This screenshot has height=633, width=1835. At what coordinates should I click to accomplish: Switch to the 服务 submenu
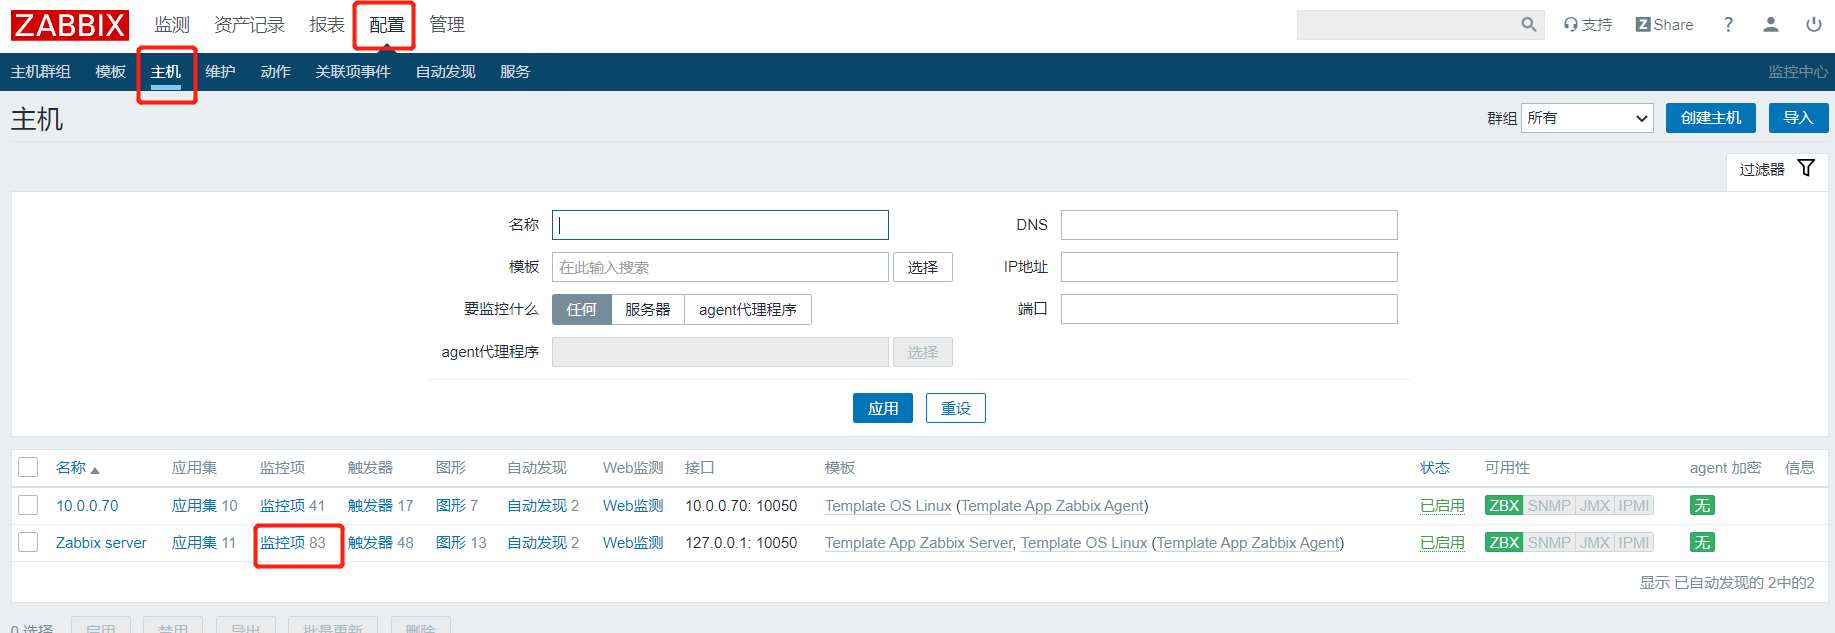point(515,72)
